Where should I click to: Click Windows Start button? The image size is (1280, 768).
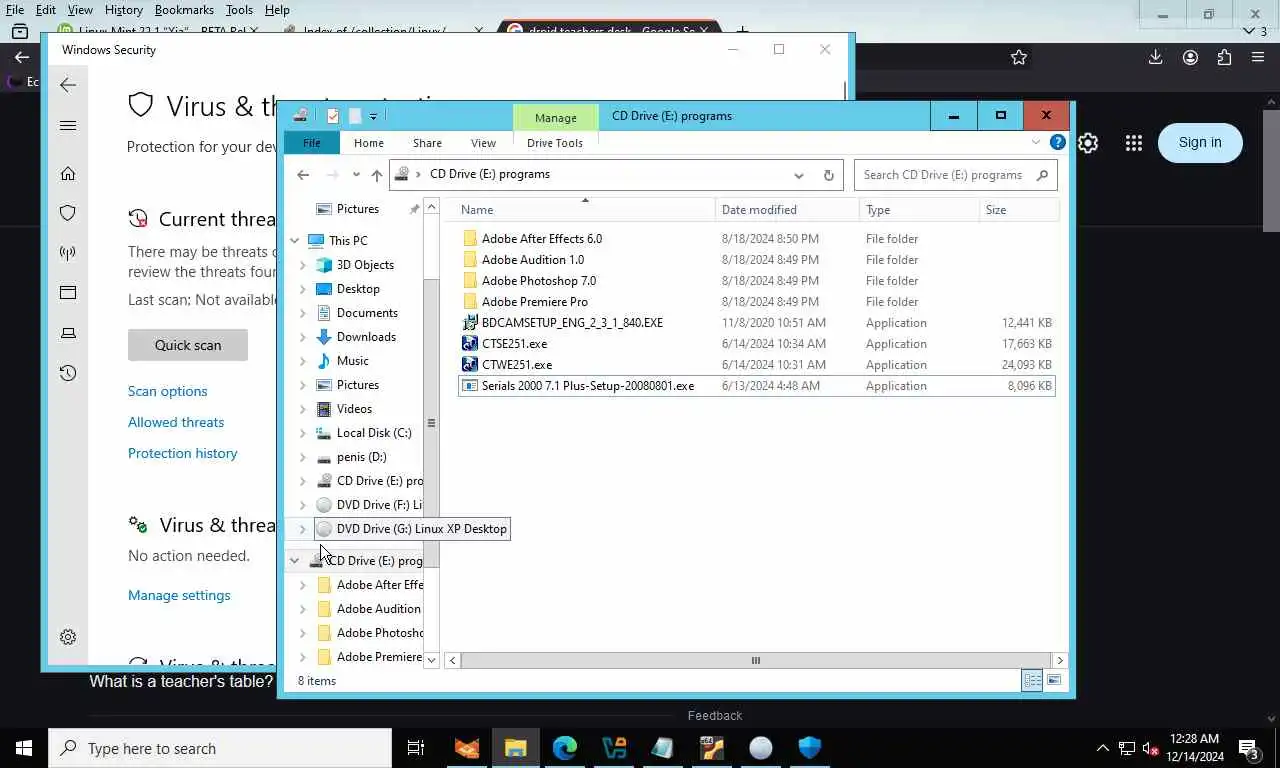(24, 748)
